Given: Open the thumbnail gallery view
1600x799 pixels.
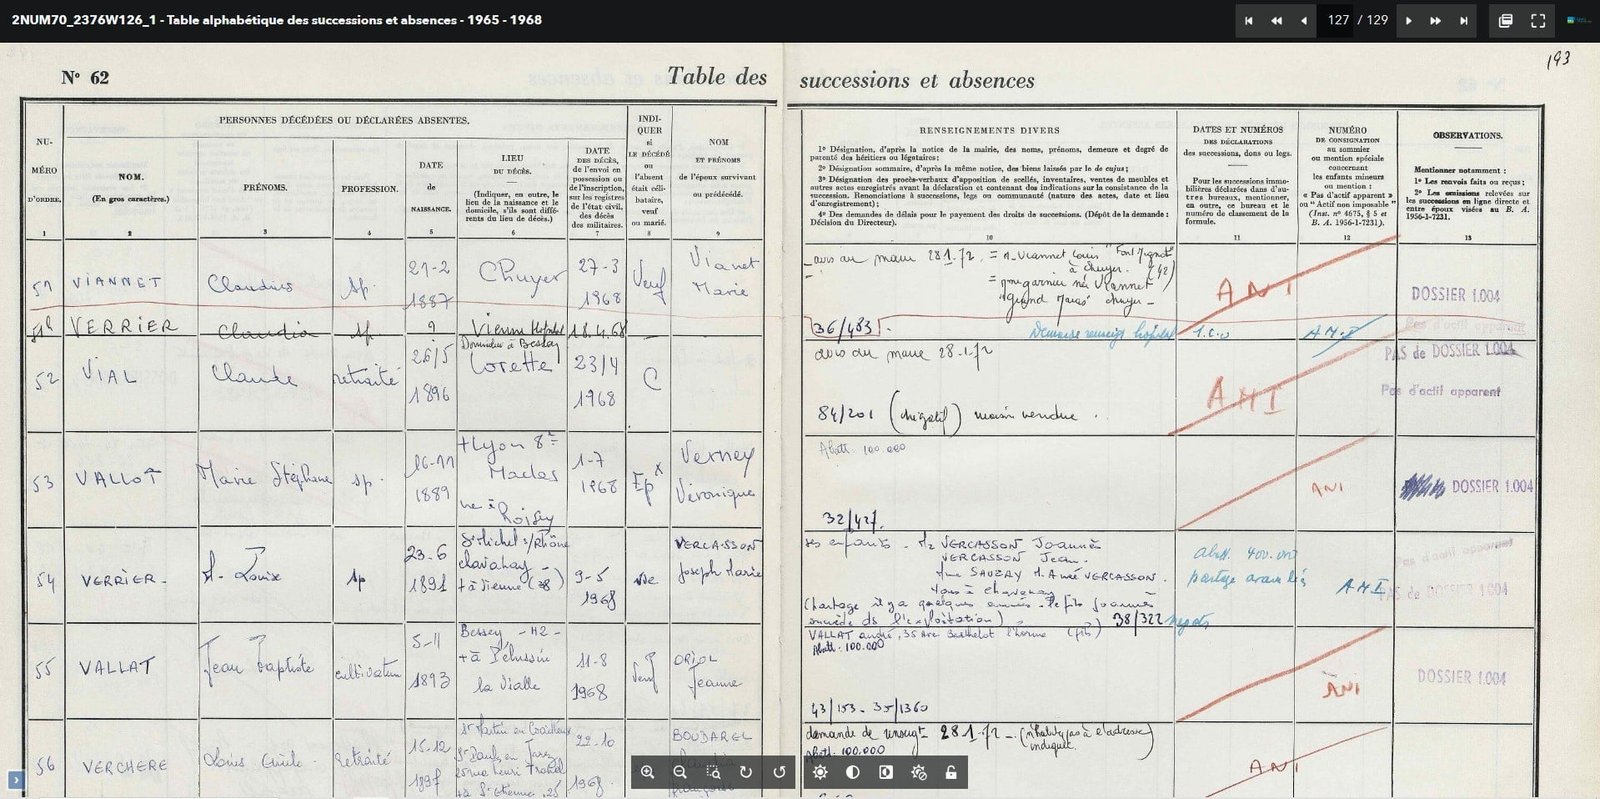Looking at the screenshot, I should pos(1506,20).
